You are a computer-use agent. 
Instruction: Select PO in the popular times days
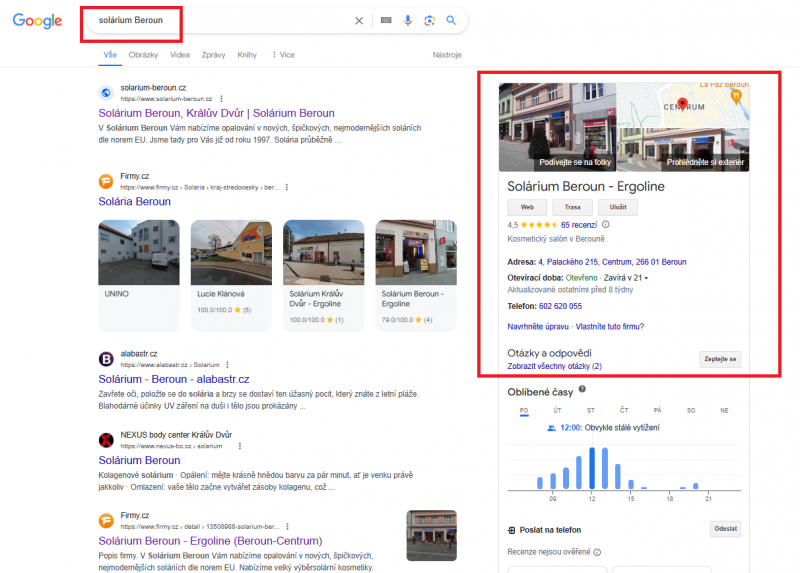[524, 411]
